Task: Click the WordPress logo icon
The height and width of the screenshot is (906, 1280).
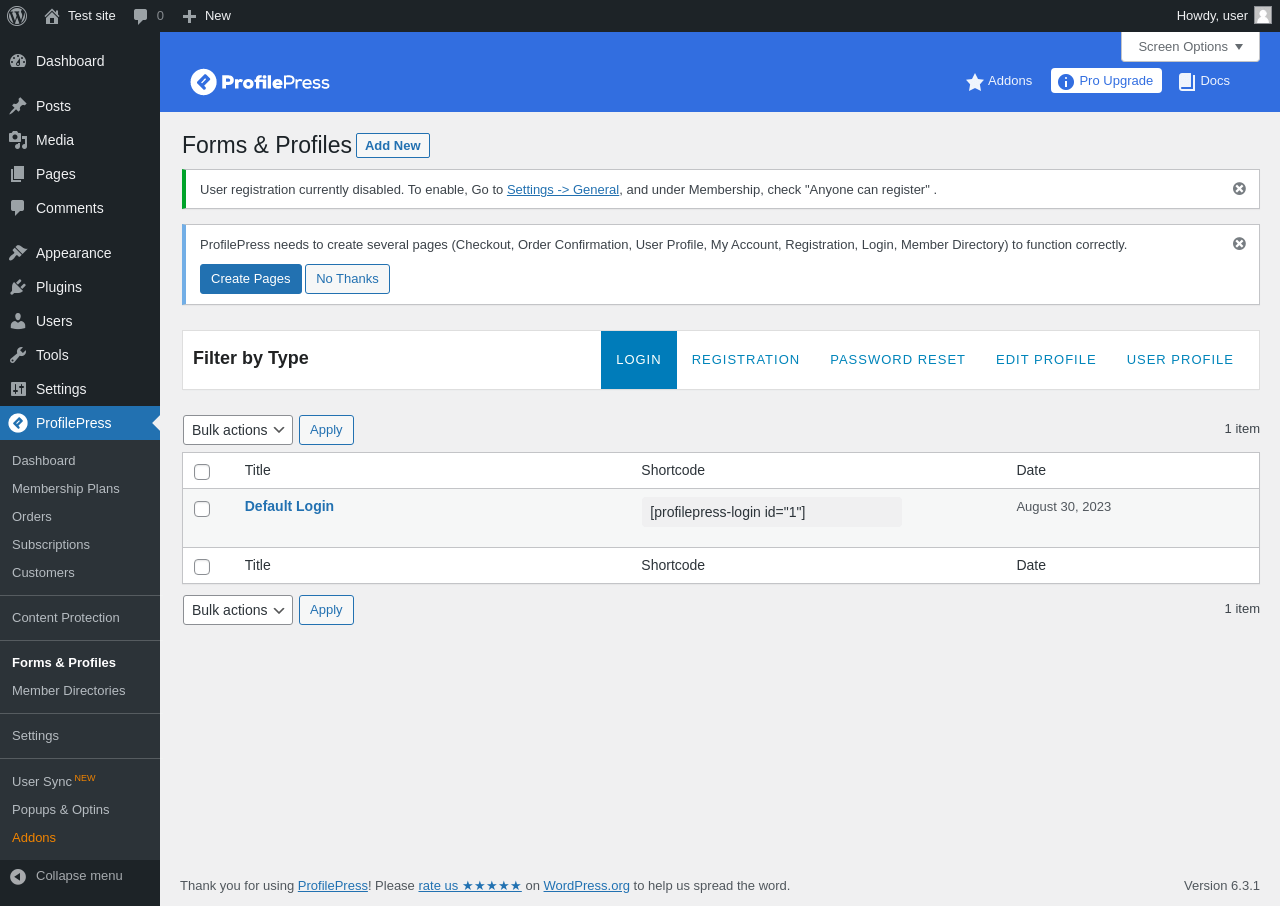Action: [17, 16]
